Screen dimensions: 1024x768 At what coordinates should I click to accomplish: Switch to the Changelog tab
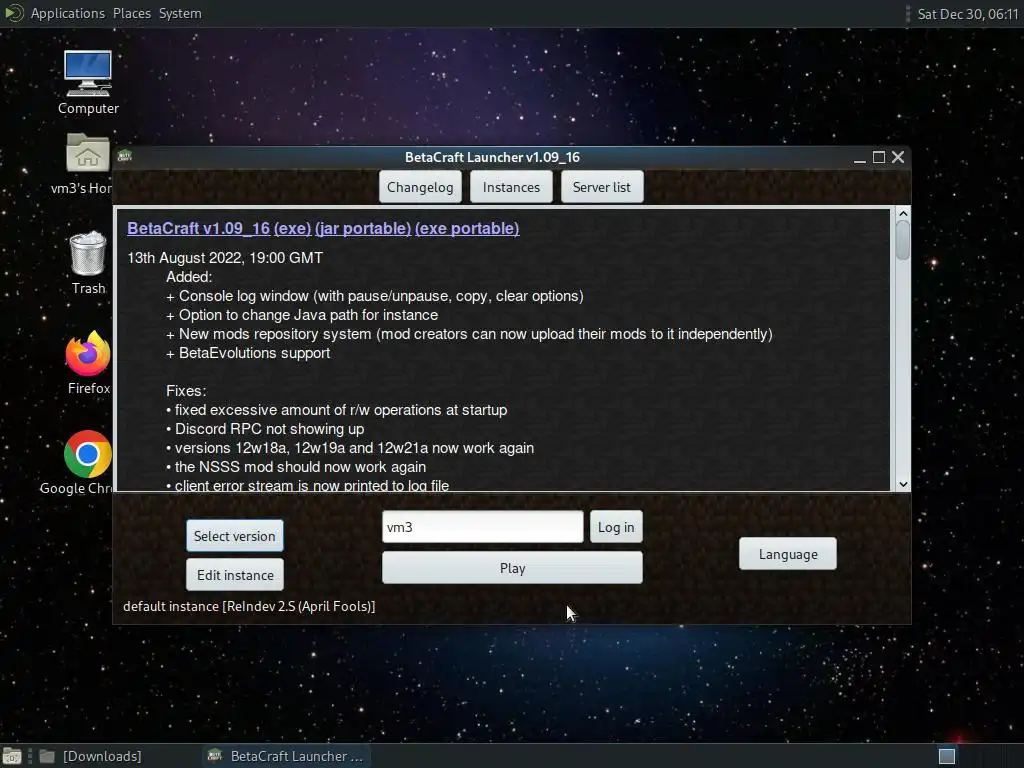[x=420, y=187]
